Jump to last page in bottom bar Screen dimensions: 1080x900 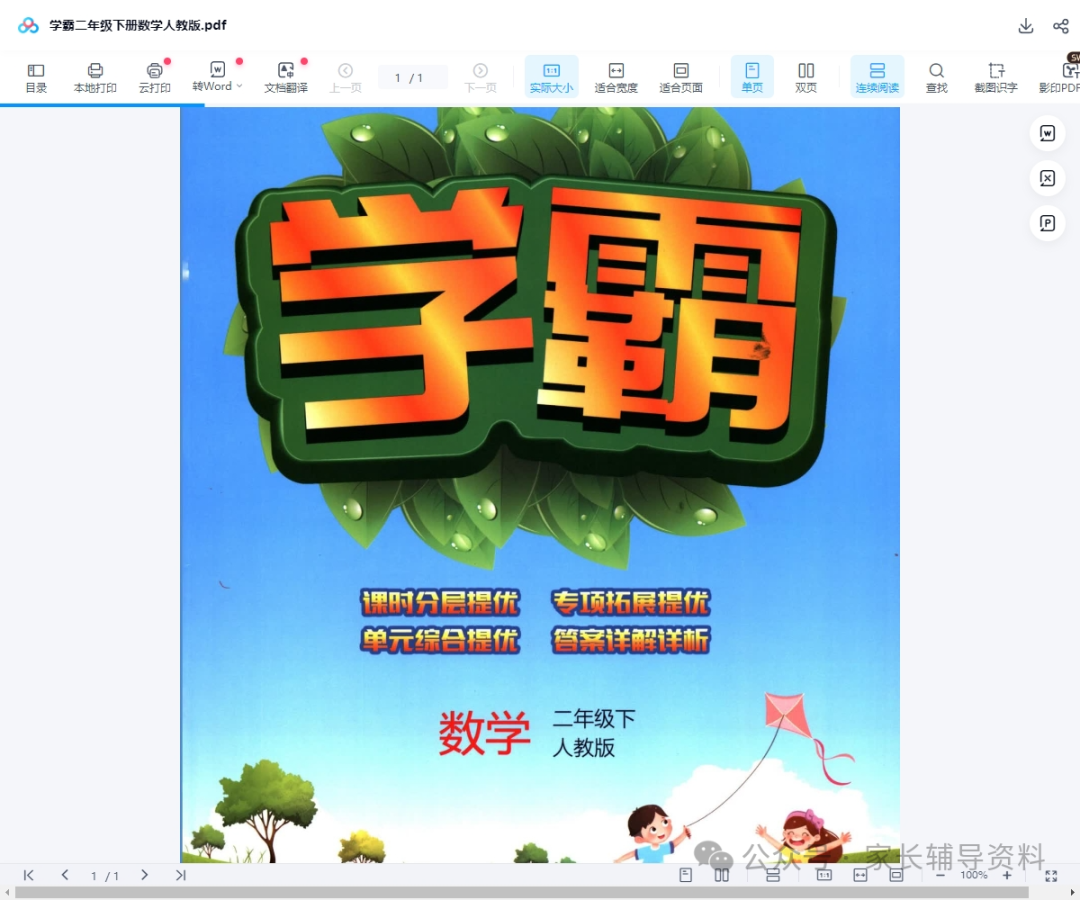tap(180, 875)
